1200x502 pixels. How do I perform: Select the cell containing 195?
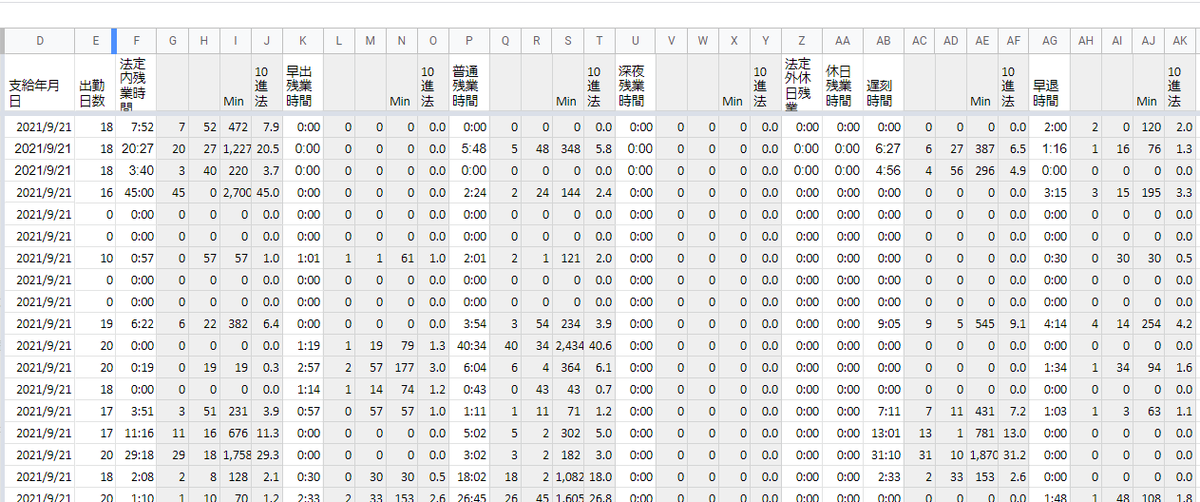click(x=1148, y=192)
